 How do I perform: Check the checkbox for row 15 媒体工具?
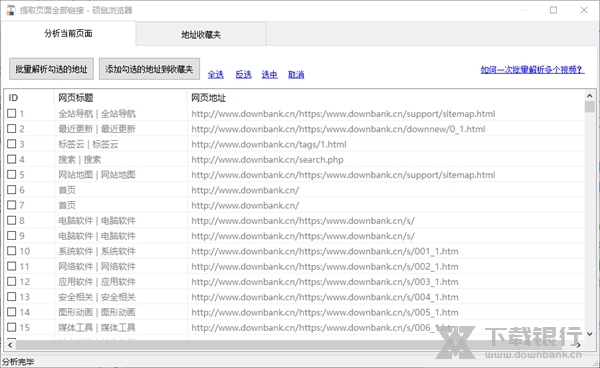tap(12, 327)
